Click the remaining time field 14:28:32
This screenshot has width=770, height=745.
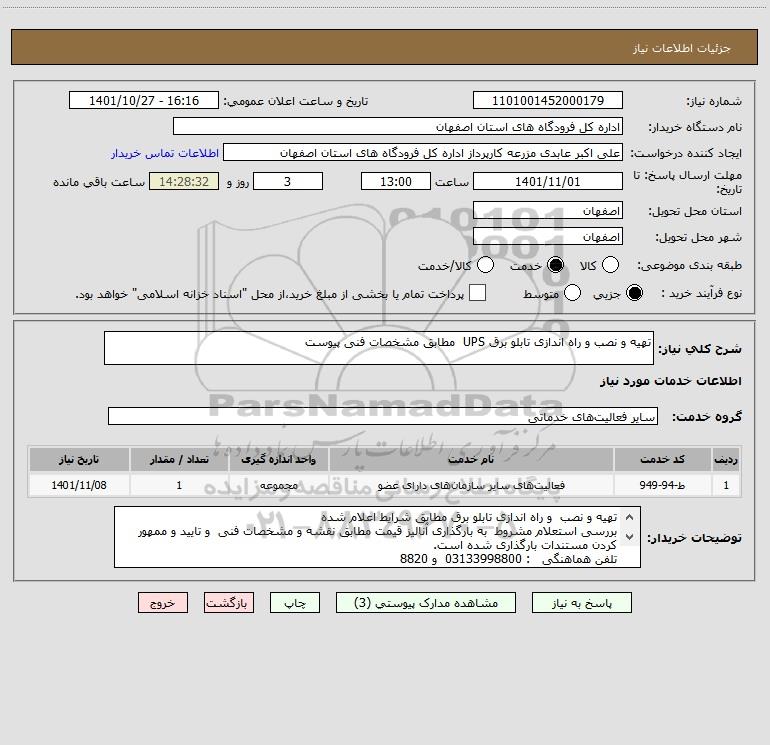tap(184, 181)
